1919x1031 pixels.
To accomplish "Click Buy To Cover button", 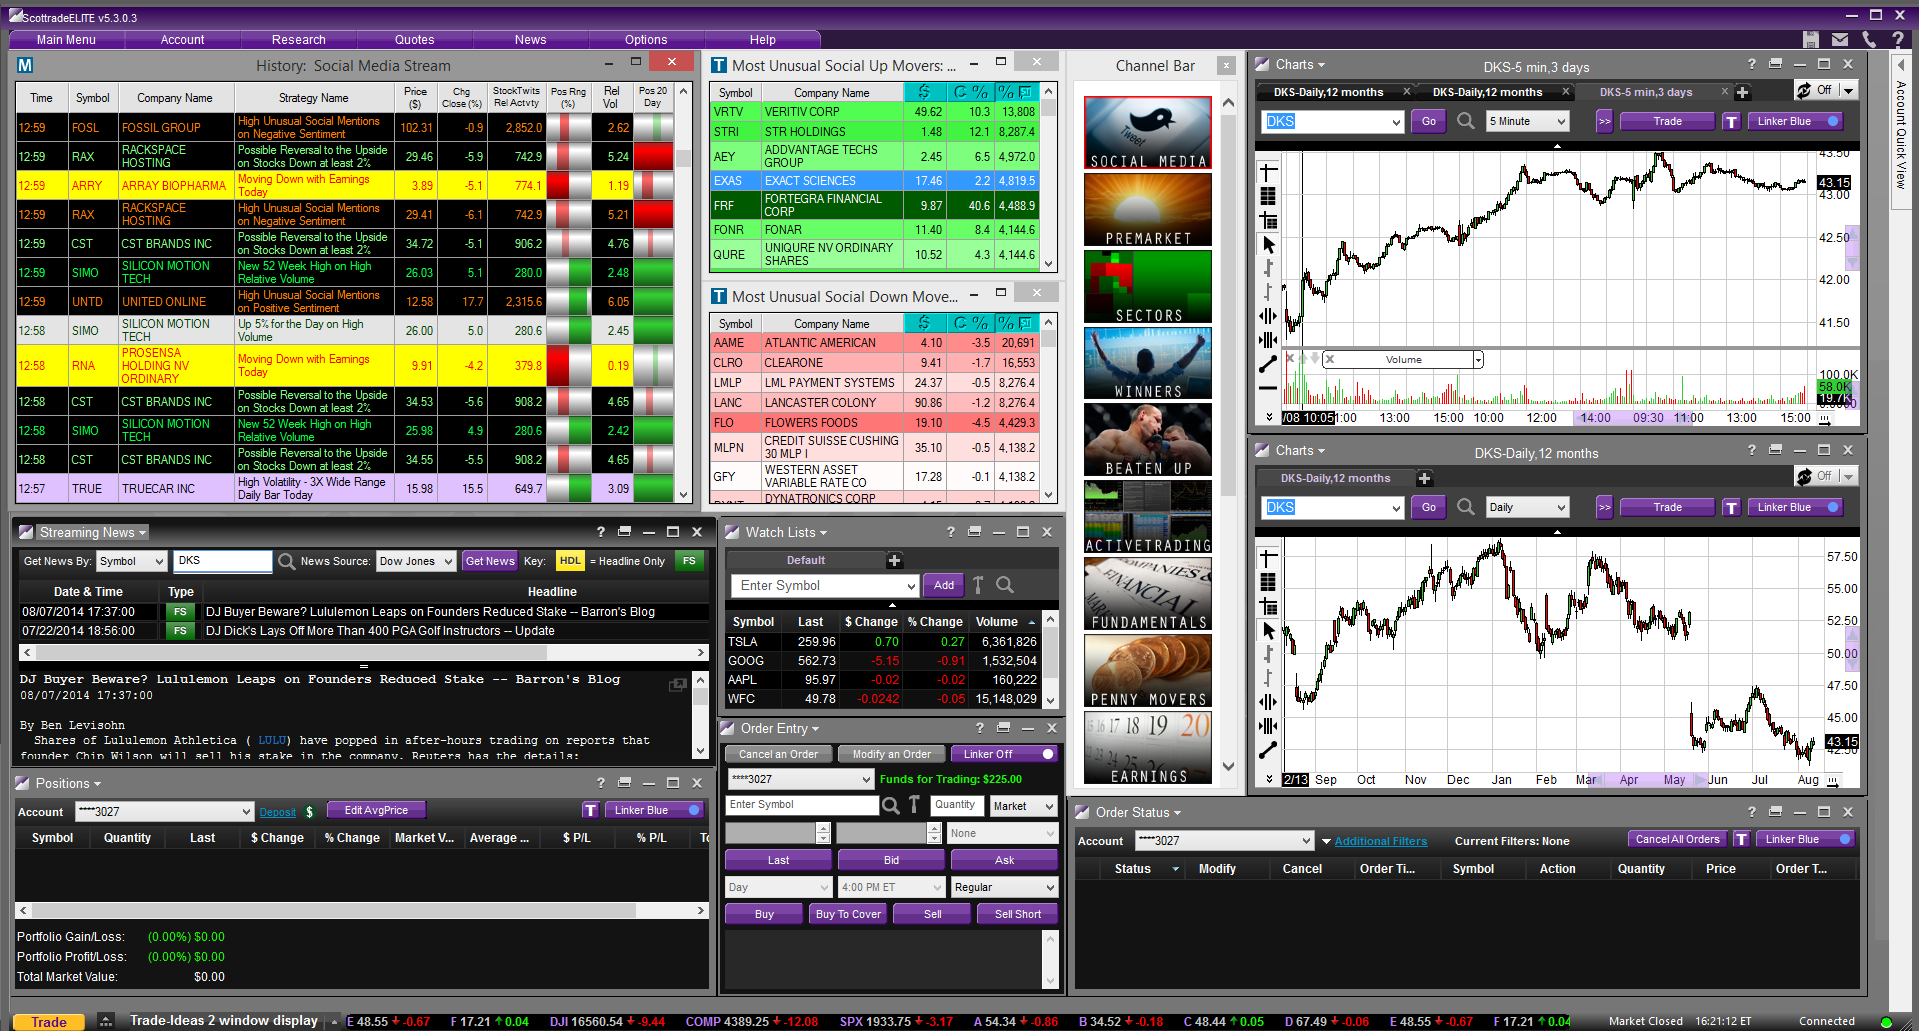I will click(848, 914).
